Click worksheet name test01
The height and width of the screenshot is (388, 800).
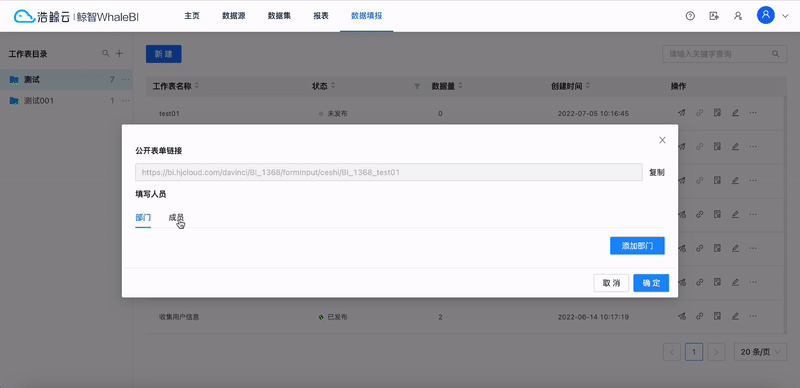(x=169, y=113)
